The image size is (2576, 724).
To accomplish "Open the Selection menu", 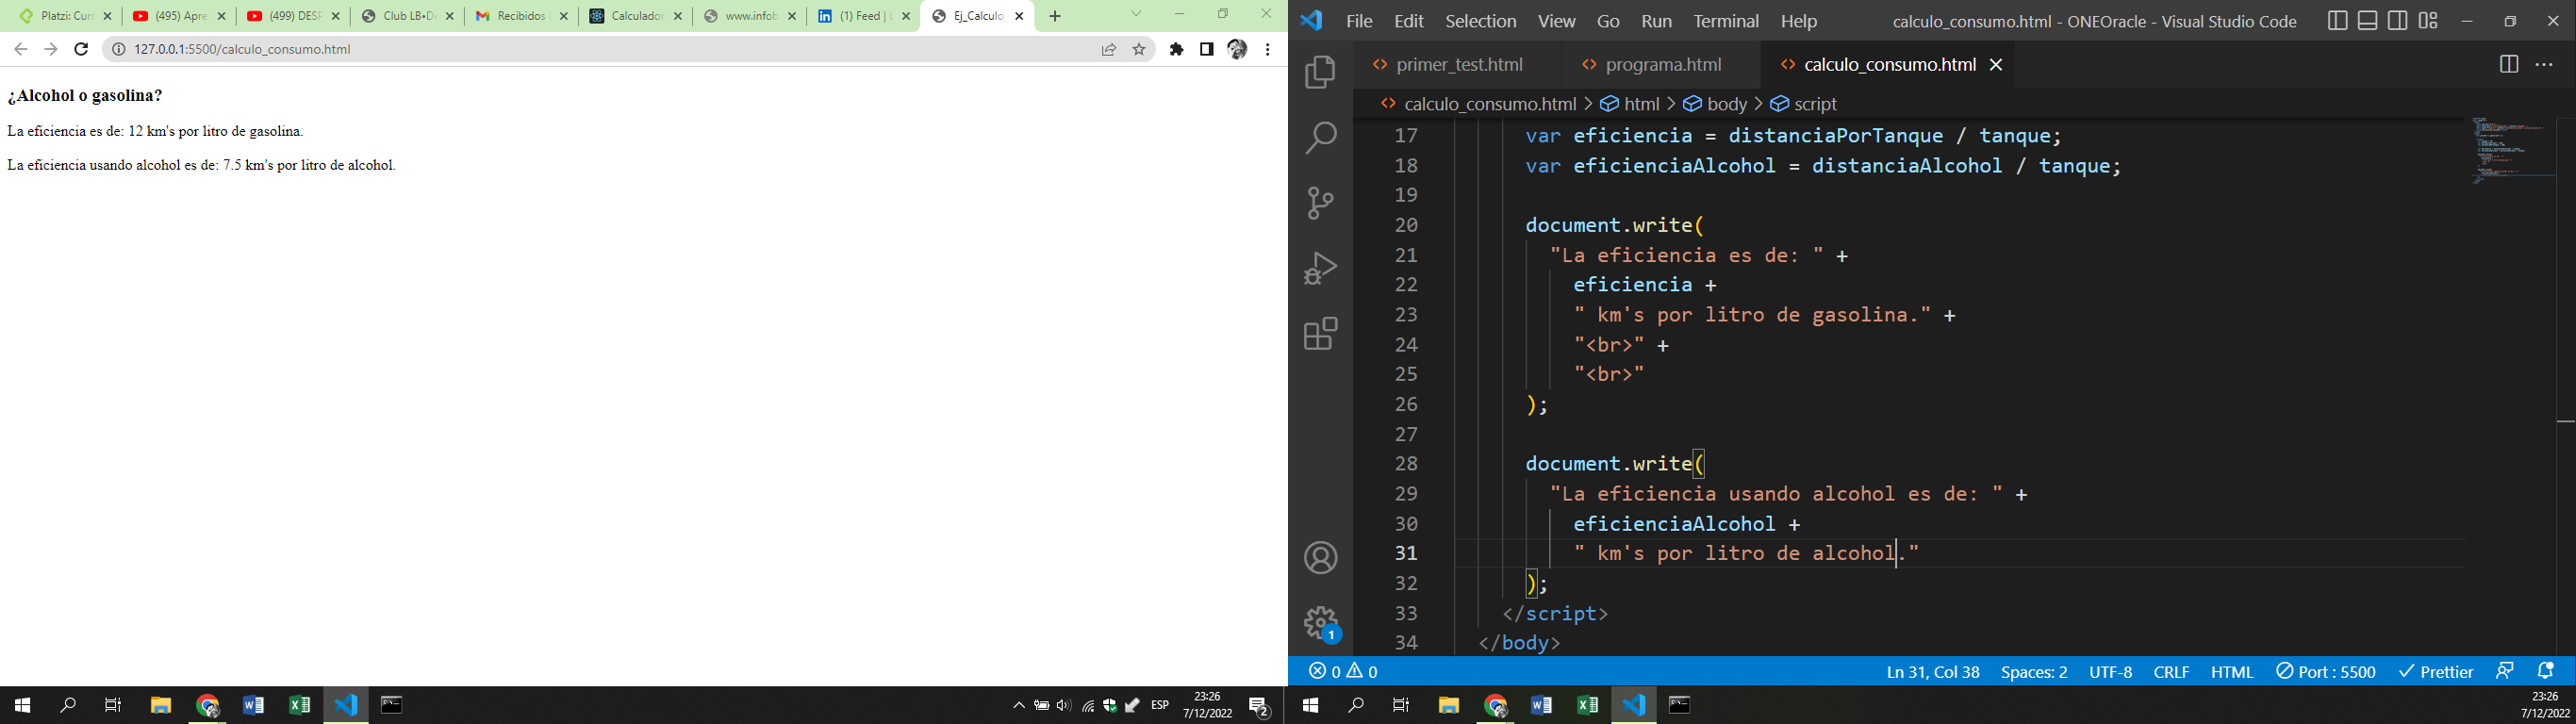I will coord(1481,21).
